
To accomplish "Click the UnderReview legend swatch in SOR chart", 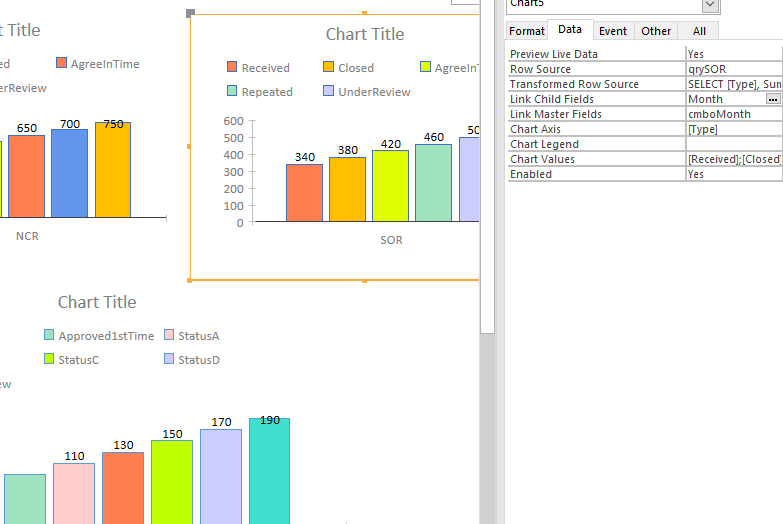I will tap(328, 90).
